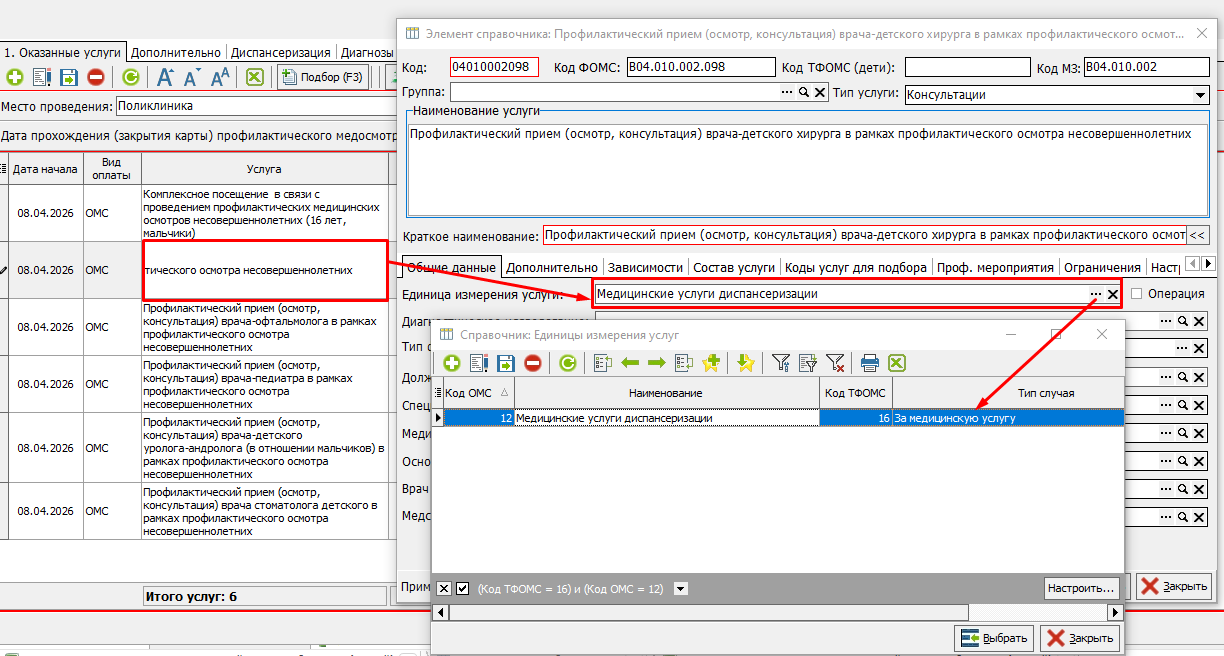Click the print icon in reference toolbar

click(869, 364)
